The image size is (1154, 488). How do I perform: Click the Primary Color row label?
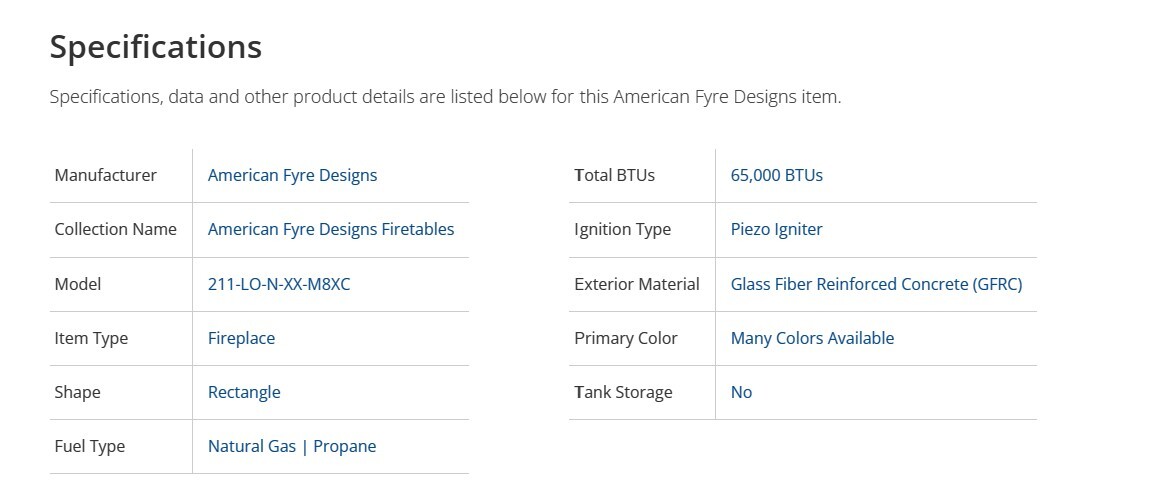[625, 338]
